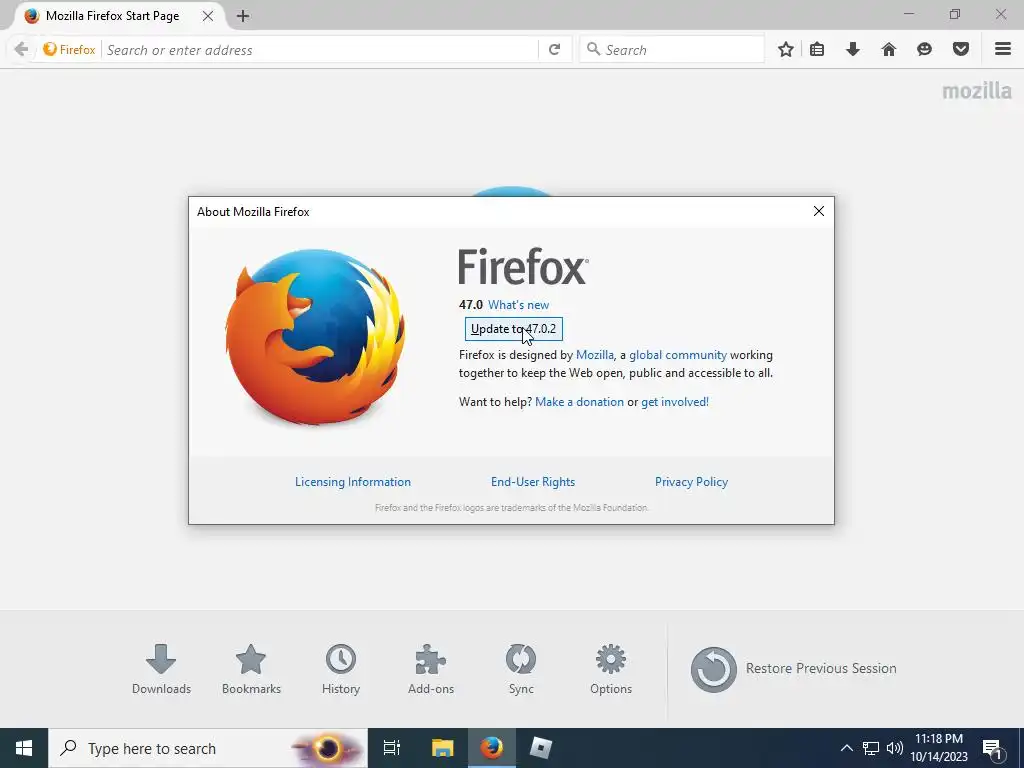Click the Firefox taskbar icon

click(492, 748)
